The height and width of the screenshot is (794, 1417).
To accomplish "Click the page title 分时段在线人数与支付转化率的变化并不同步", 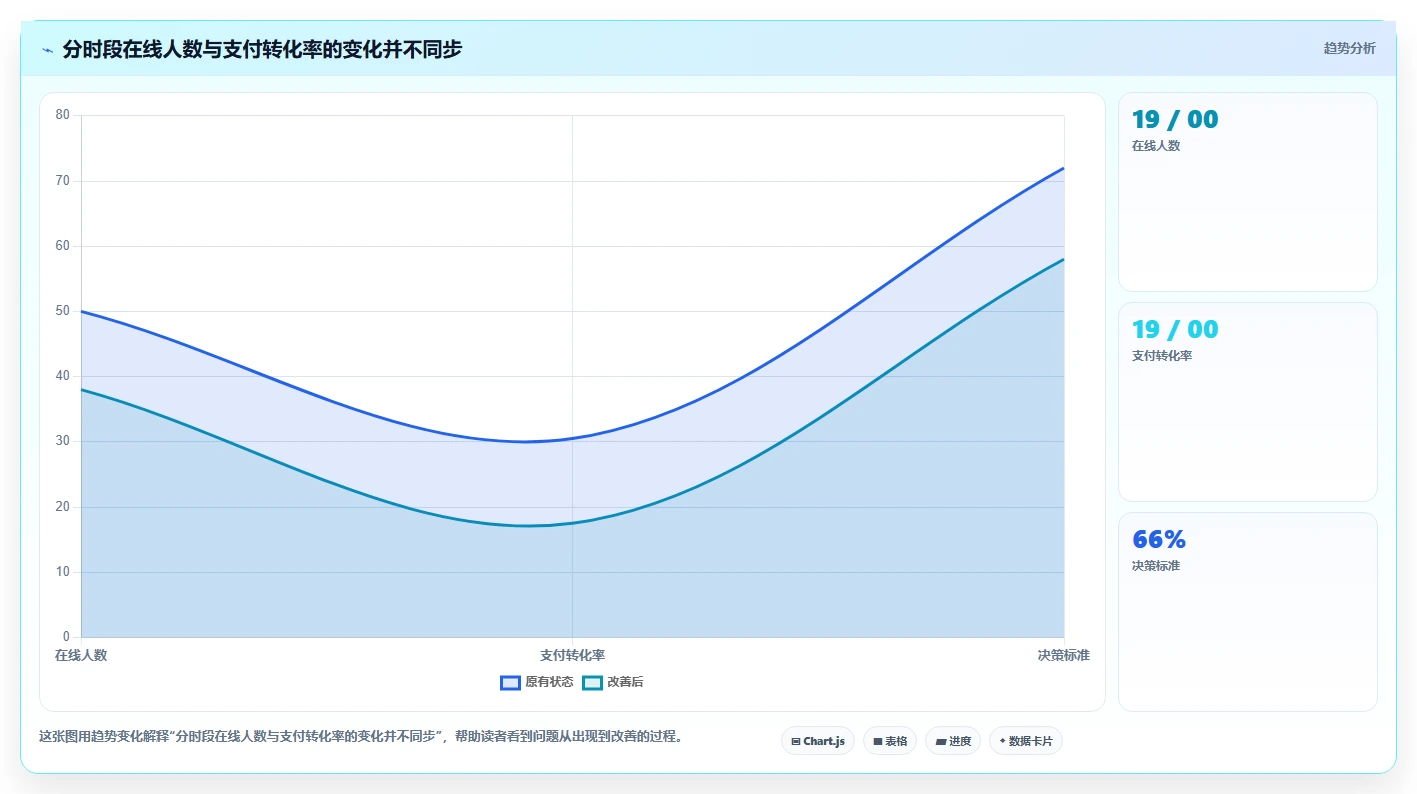I will click(x=262, y=49).
